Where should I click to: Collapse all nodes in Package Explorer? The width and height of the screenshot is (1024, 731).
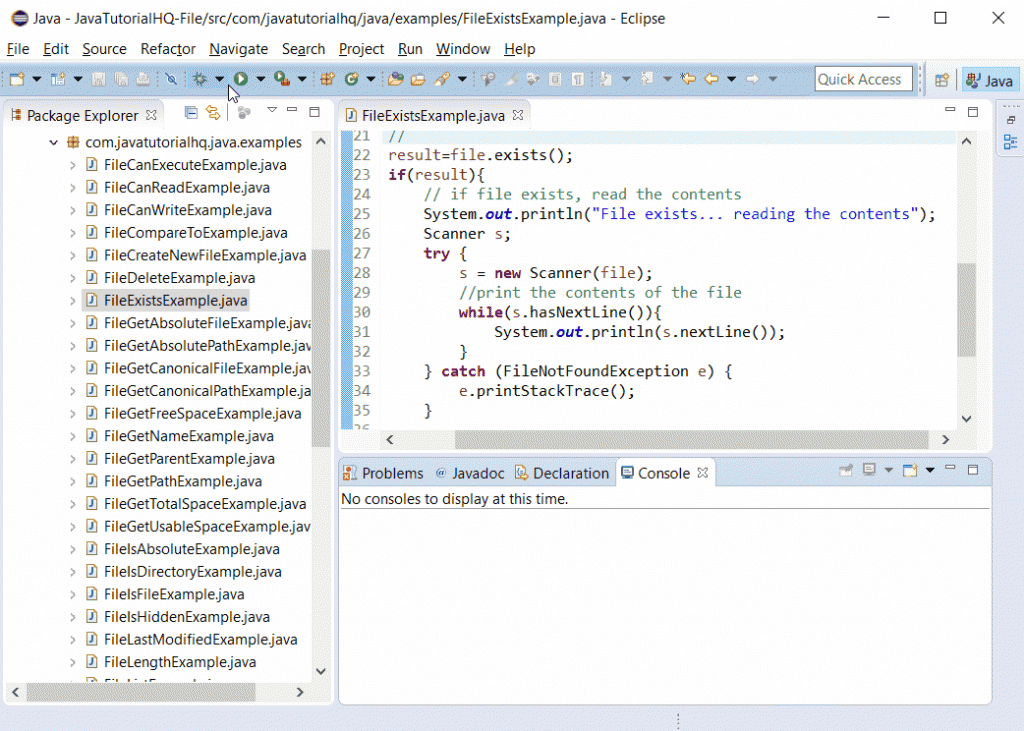tap(189, 113)
